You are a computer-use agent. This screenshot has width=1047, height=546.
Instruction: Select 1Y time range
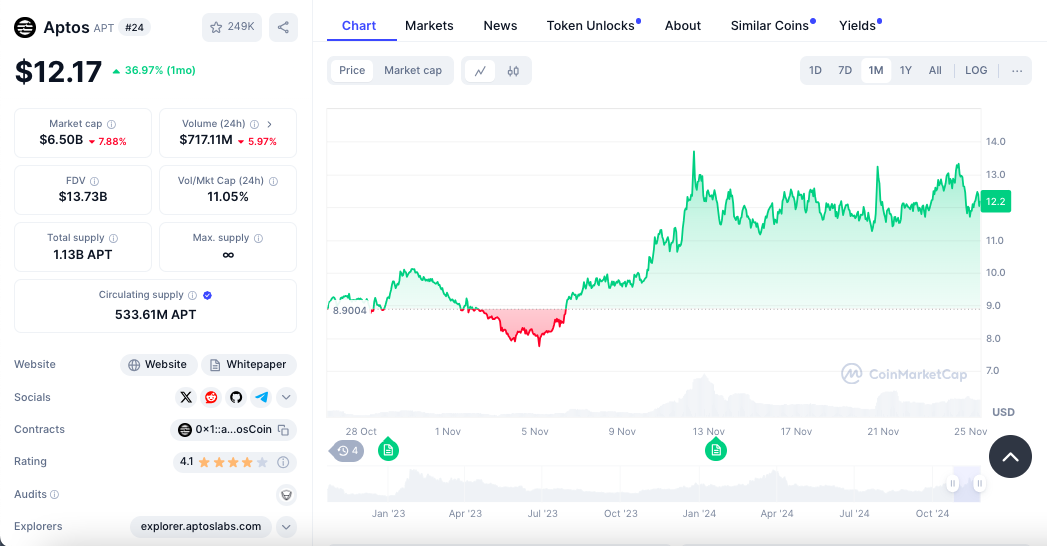tap(905, 71)
